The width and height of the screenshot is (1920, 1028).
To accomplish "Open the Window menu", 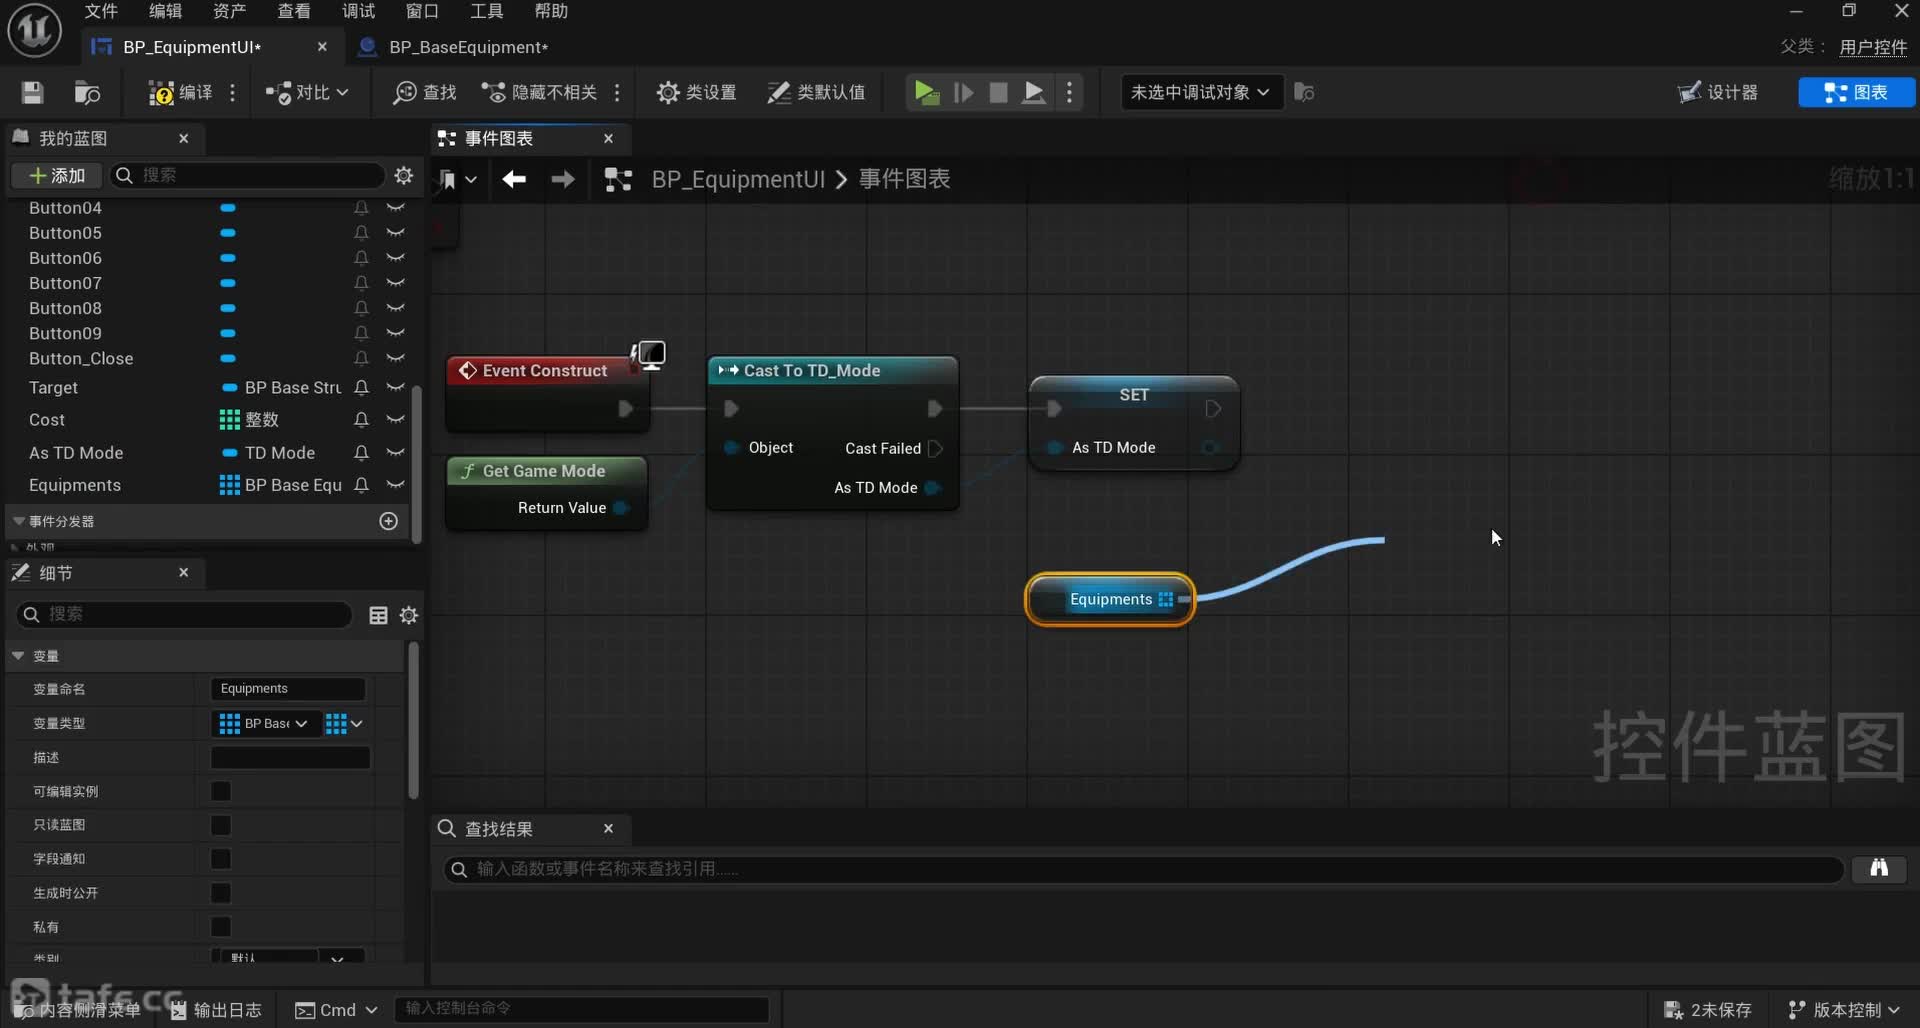I will pos(421,11).
